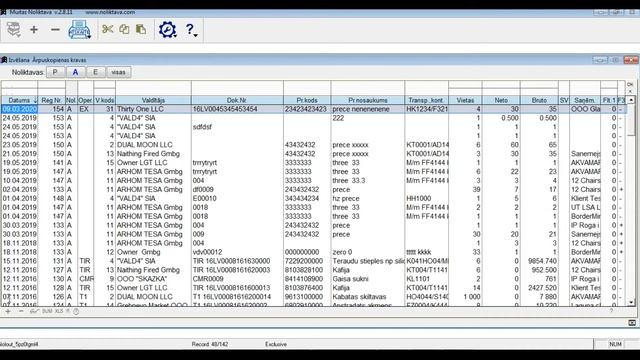
Task: Click the Bruto column header
Action: pos(539,100)
